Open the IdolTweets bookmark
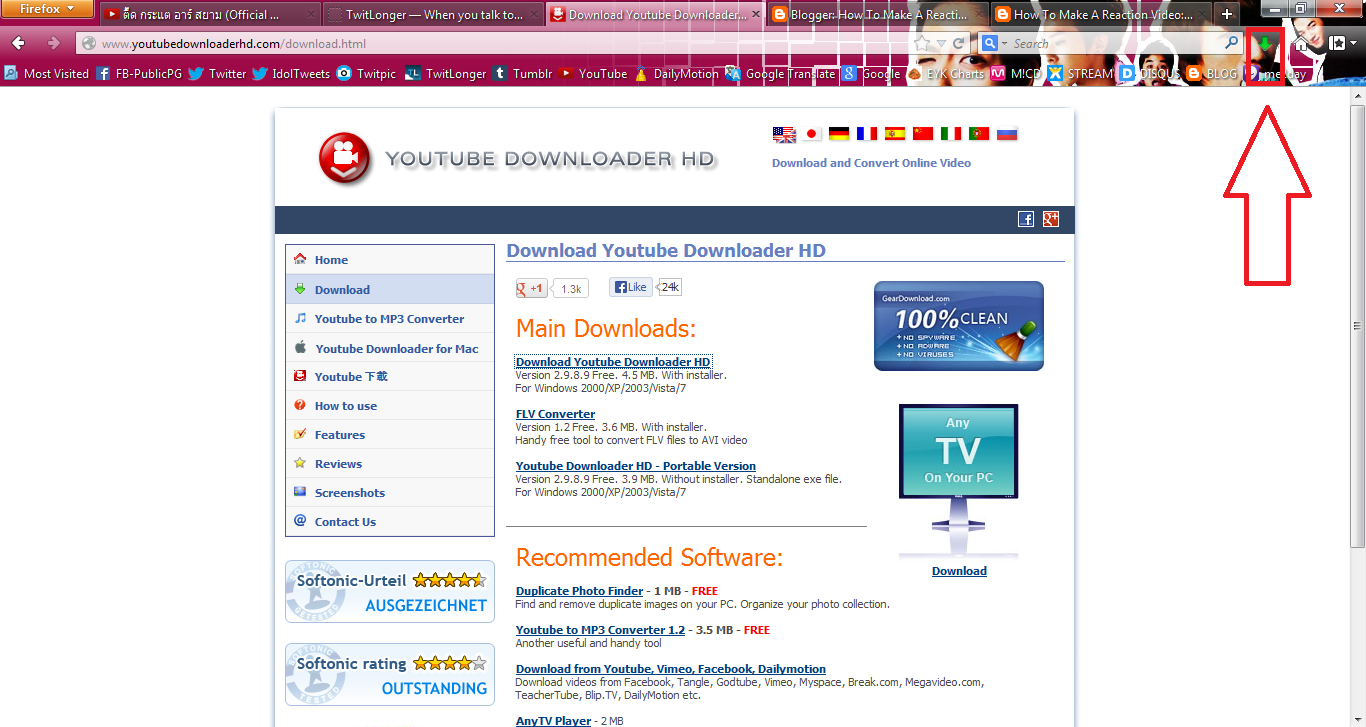 click(x=292, y=73)
